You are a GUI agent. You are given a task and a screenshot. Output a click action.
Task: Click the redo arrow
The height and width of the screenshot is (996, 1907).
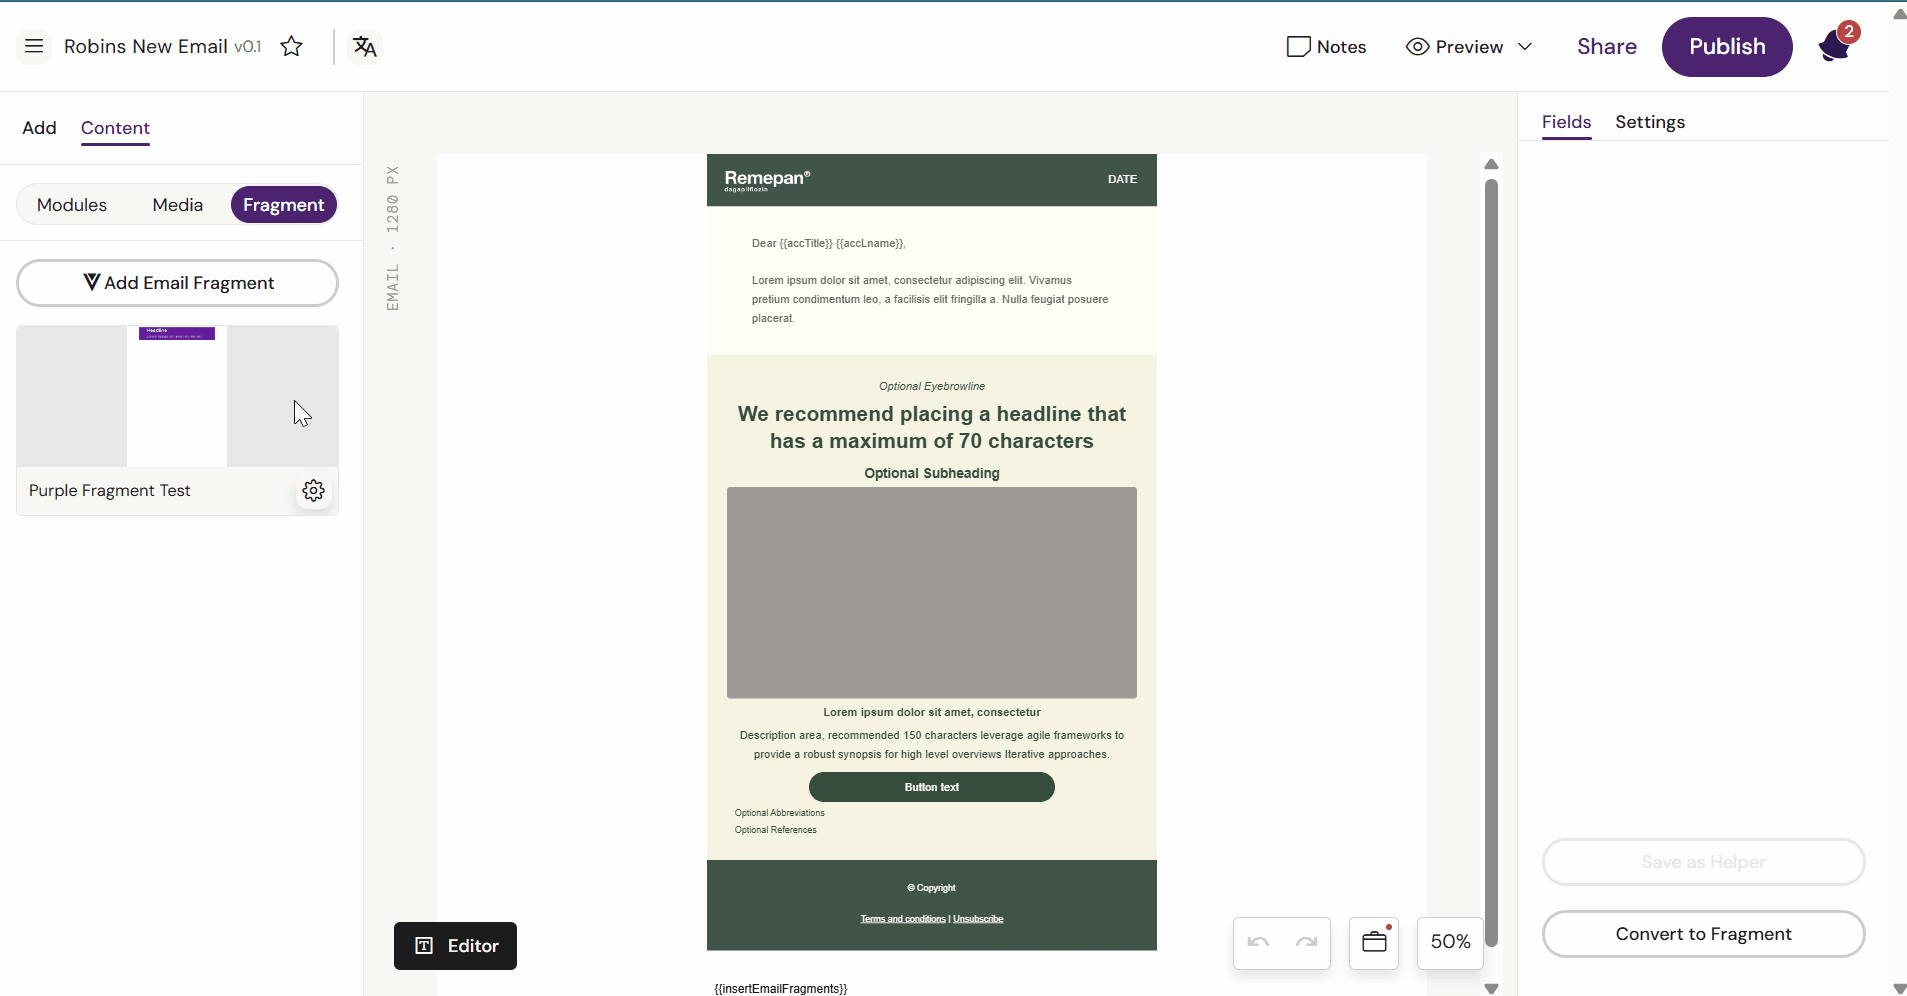pyautogui.click(x=1306, y=942)
